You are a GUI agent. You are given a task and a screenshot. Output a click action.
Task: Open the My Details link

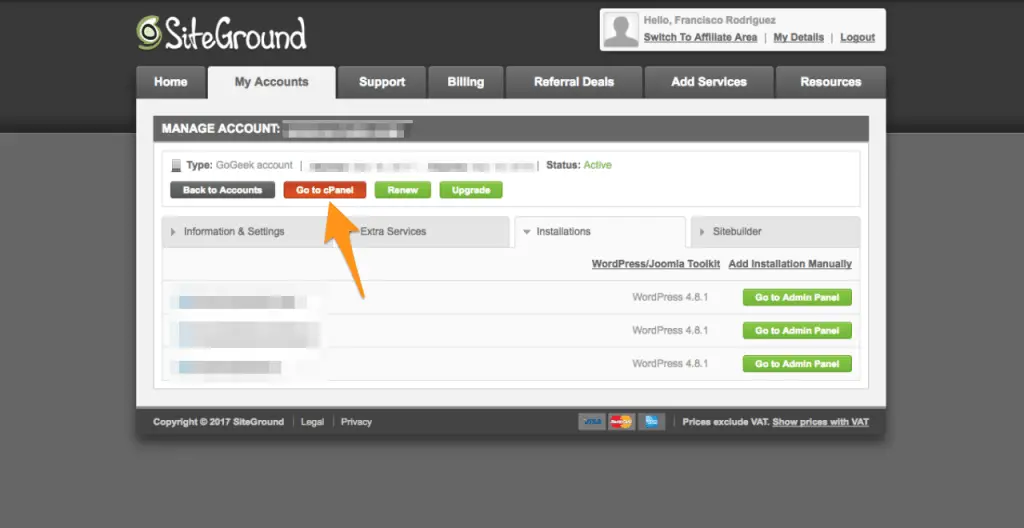799,37
